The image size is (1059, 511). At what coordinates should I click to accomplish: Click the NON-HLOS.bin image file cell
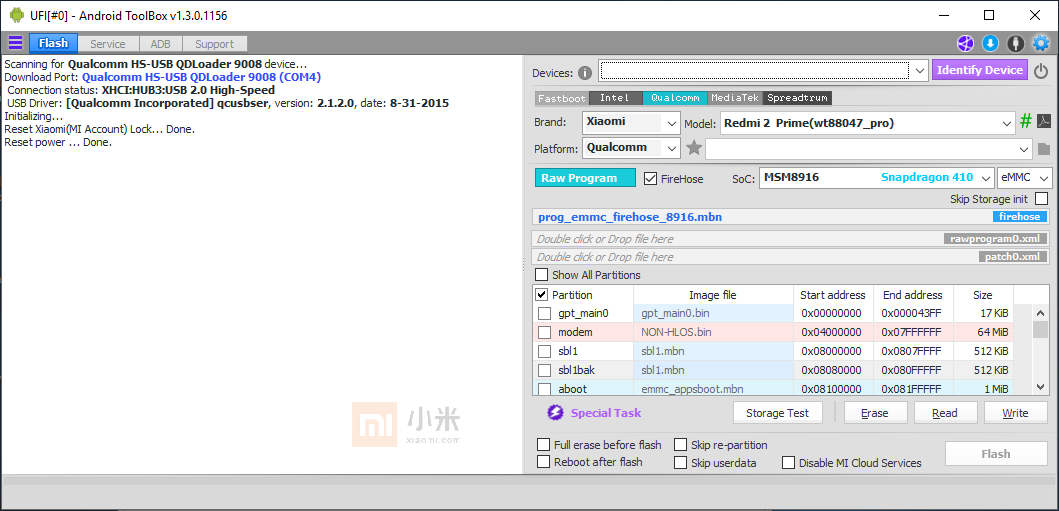(x=713, y=332)
